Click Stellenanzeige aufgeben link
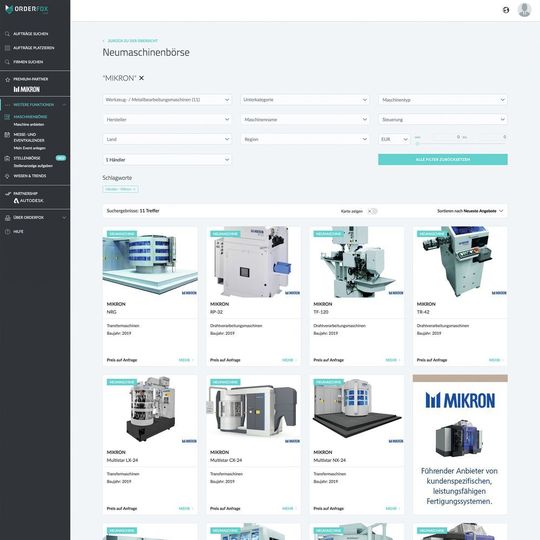 (33, 166)
